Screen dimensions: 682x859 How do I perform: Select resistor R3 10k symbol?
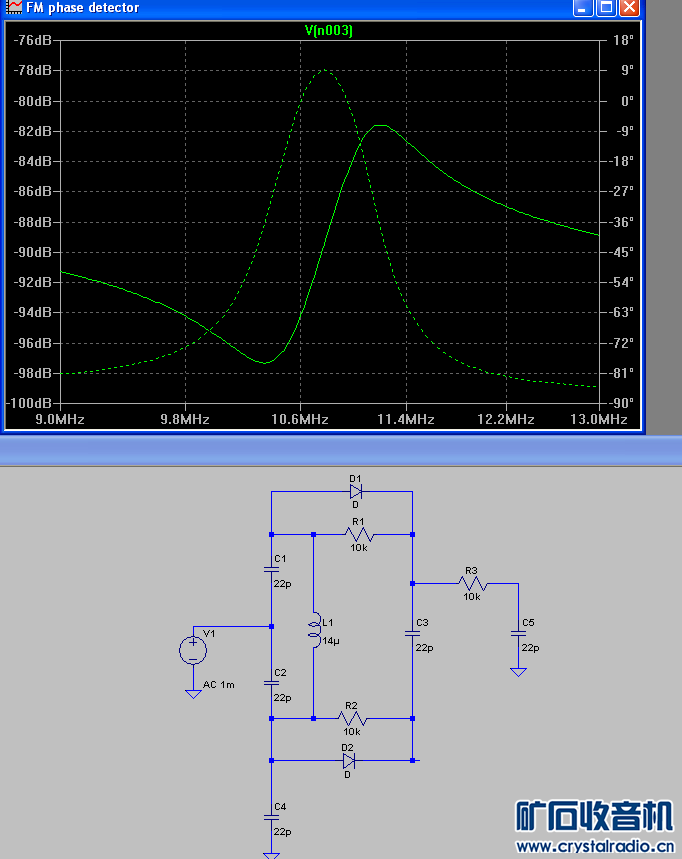tap(472, 583)
